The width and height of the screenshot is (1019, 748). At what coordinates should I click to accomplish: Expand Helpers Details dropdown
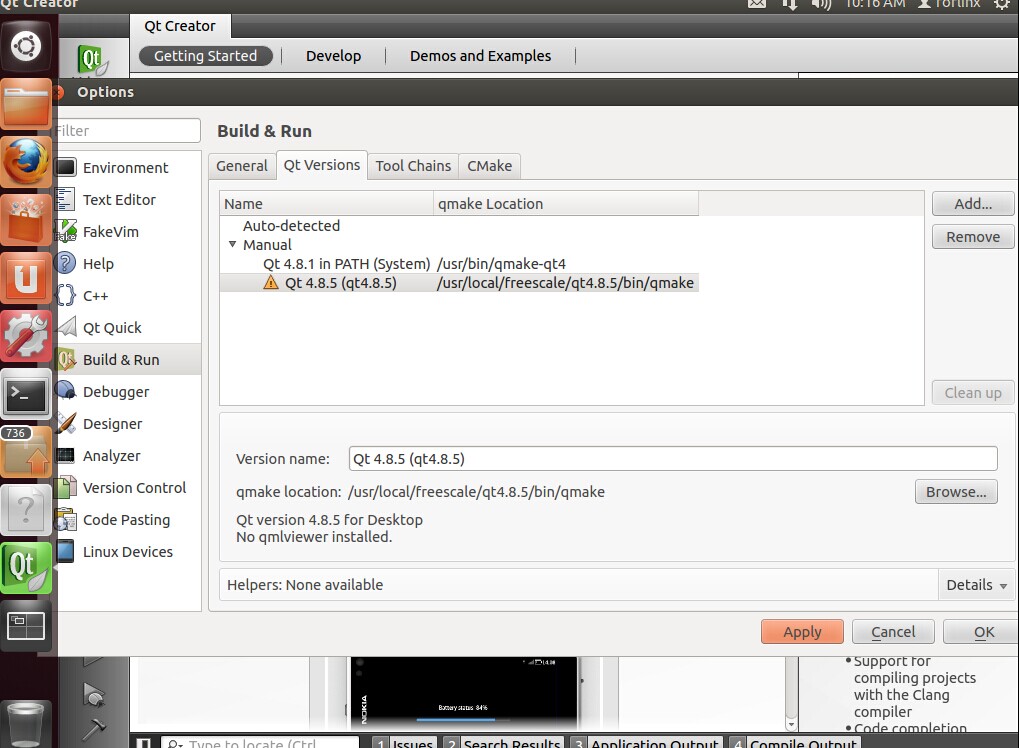976,585
